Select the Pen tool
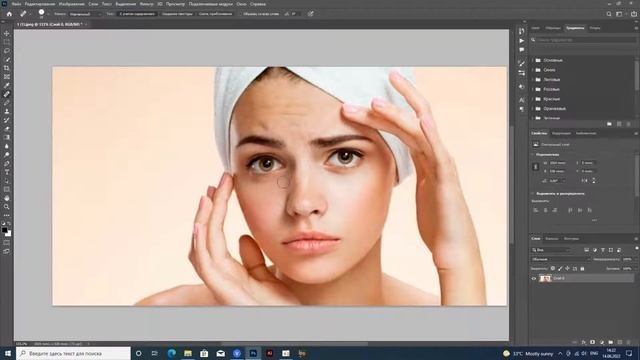This screenshot has height=360, width=640. tap(7, 163)
